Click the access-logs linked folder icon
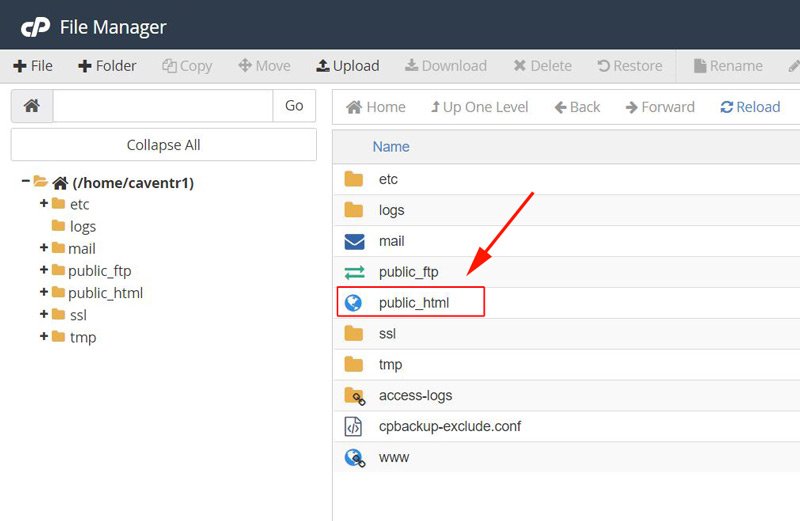 point(355,396)
